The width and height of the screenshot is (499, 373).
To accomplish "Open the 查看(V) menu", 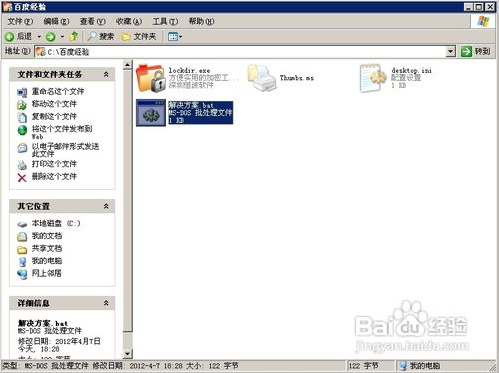I will tap(92, 22).
